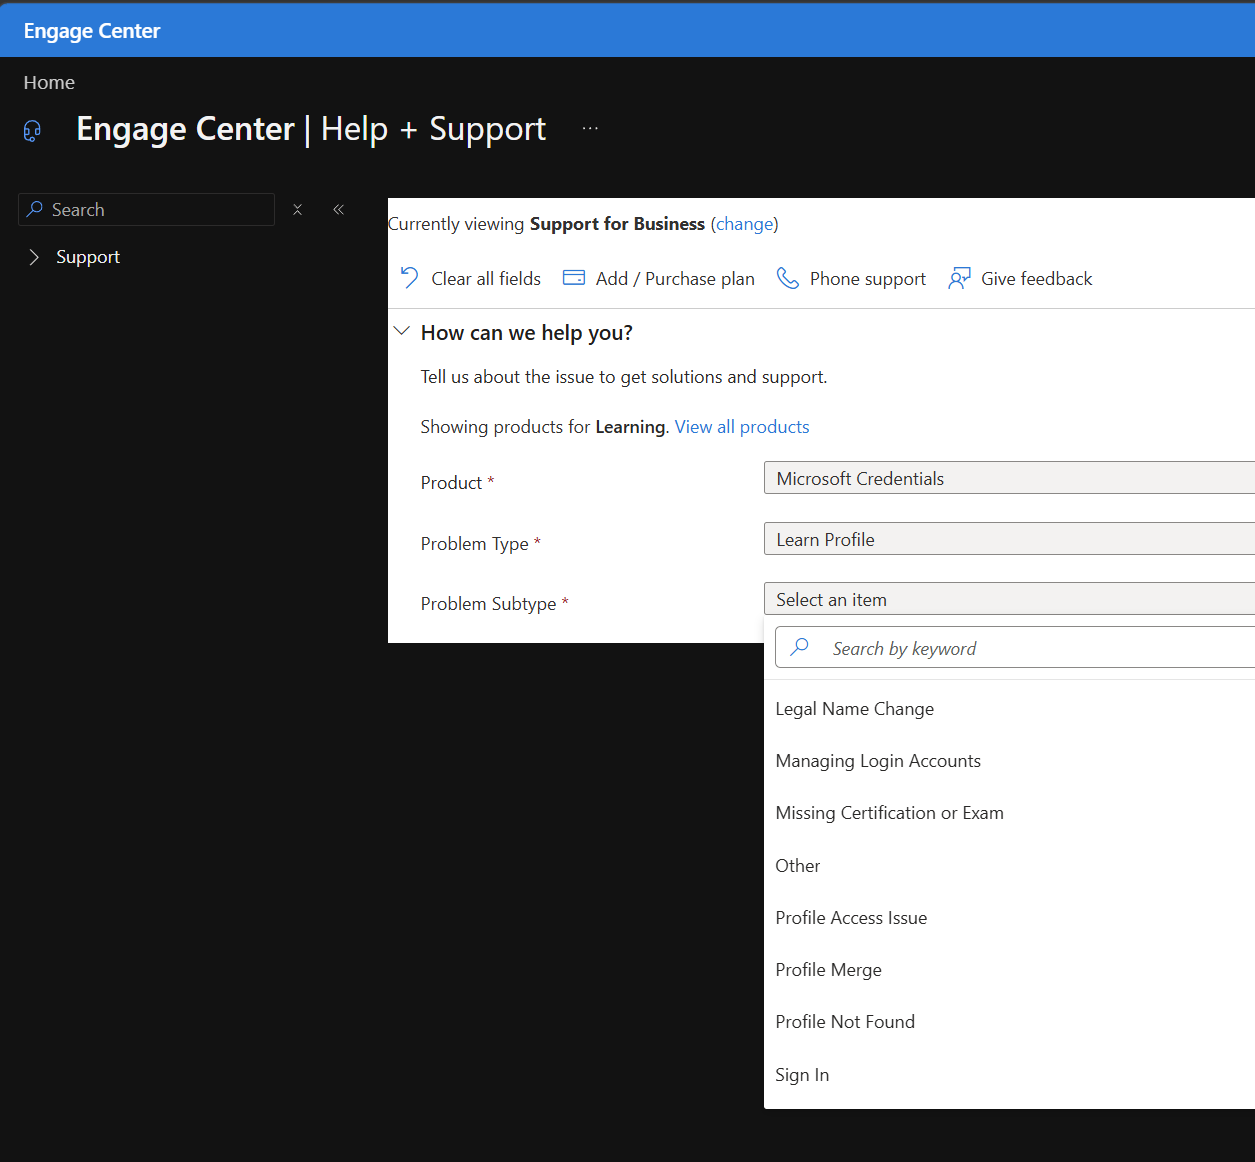This screenshot has width=1255, height=1162.
Task: Choose 'Profile Not Found' option
Action: coord(1009,1022)
